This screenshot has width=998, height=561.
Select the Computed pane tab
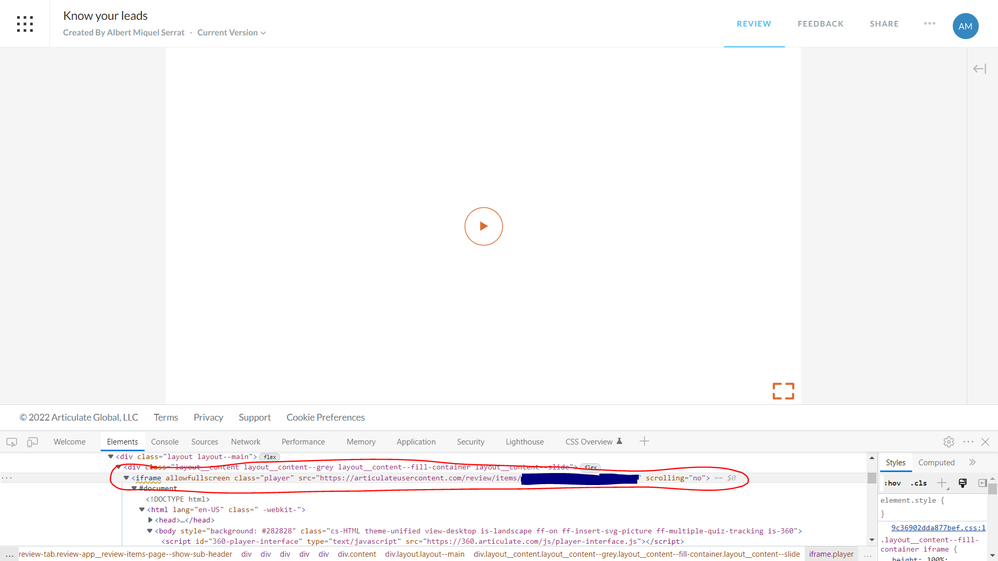pyautogui.click(x=936, y=463)
